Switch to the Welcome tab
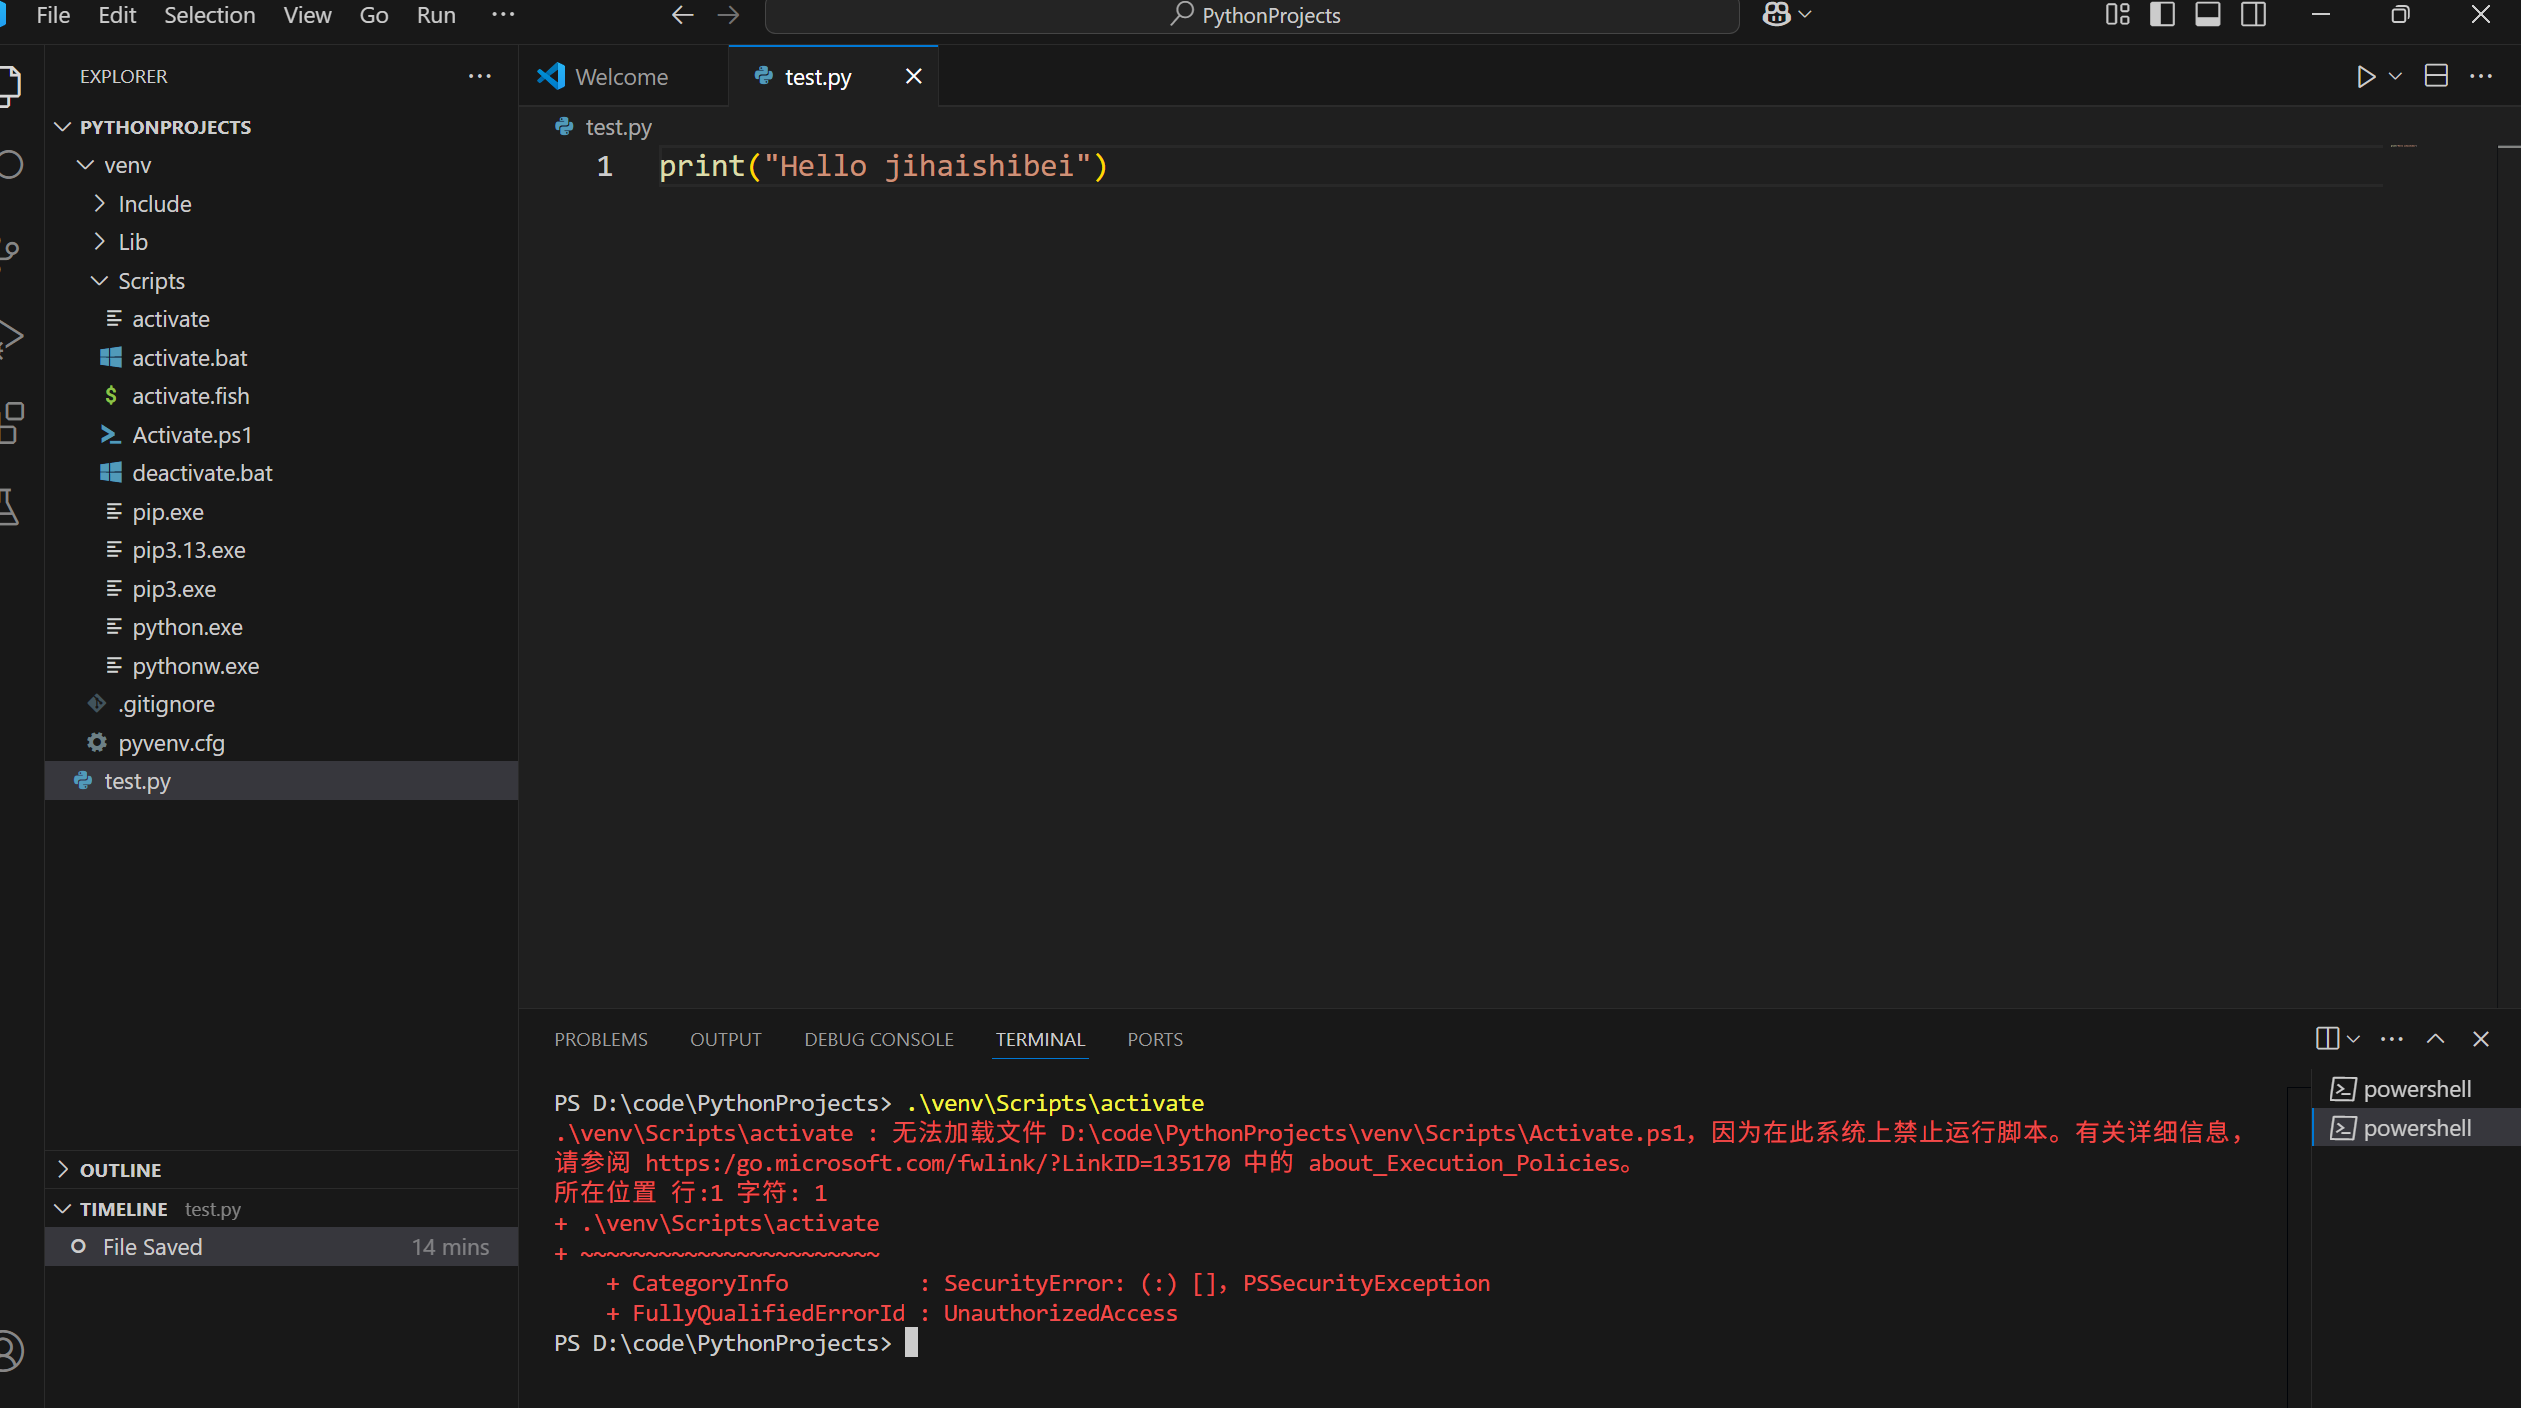The width and height of the screenshot is (2521, 1408). 620,75
